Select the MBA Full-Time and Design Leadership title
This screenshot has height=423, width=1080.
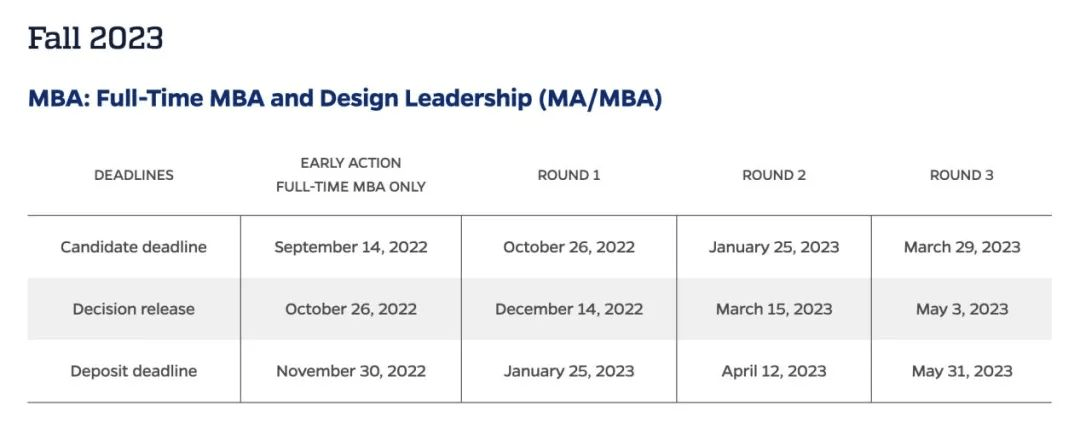pos(345,99)
